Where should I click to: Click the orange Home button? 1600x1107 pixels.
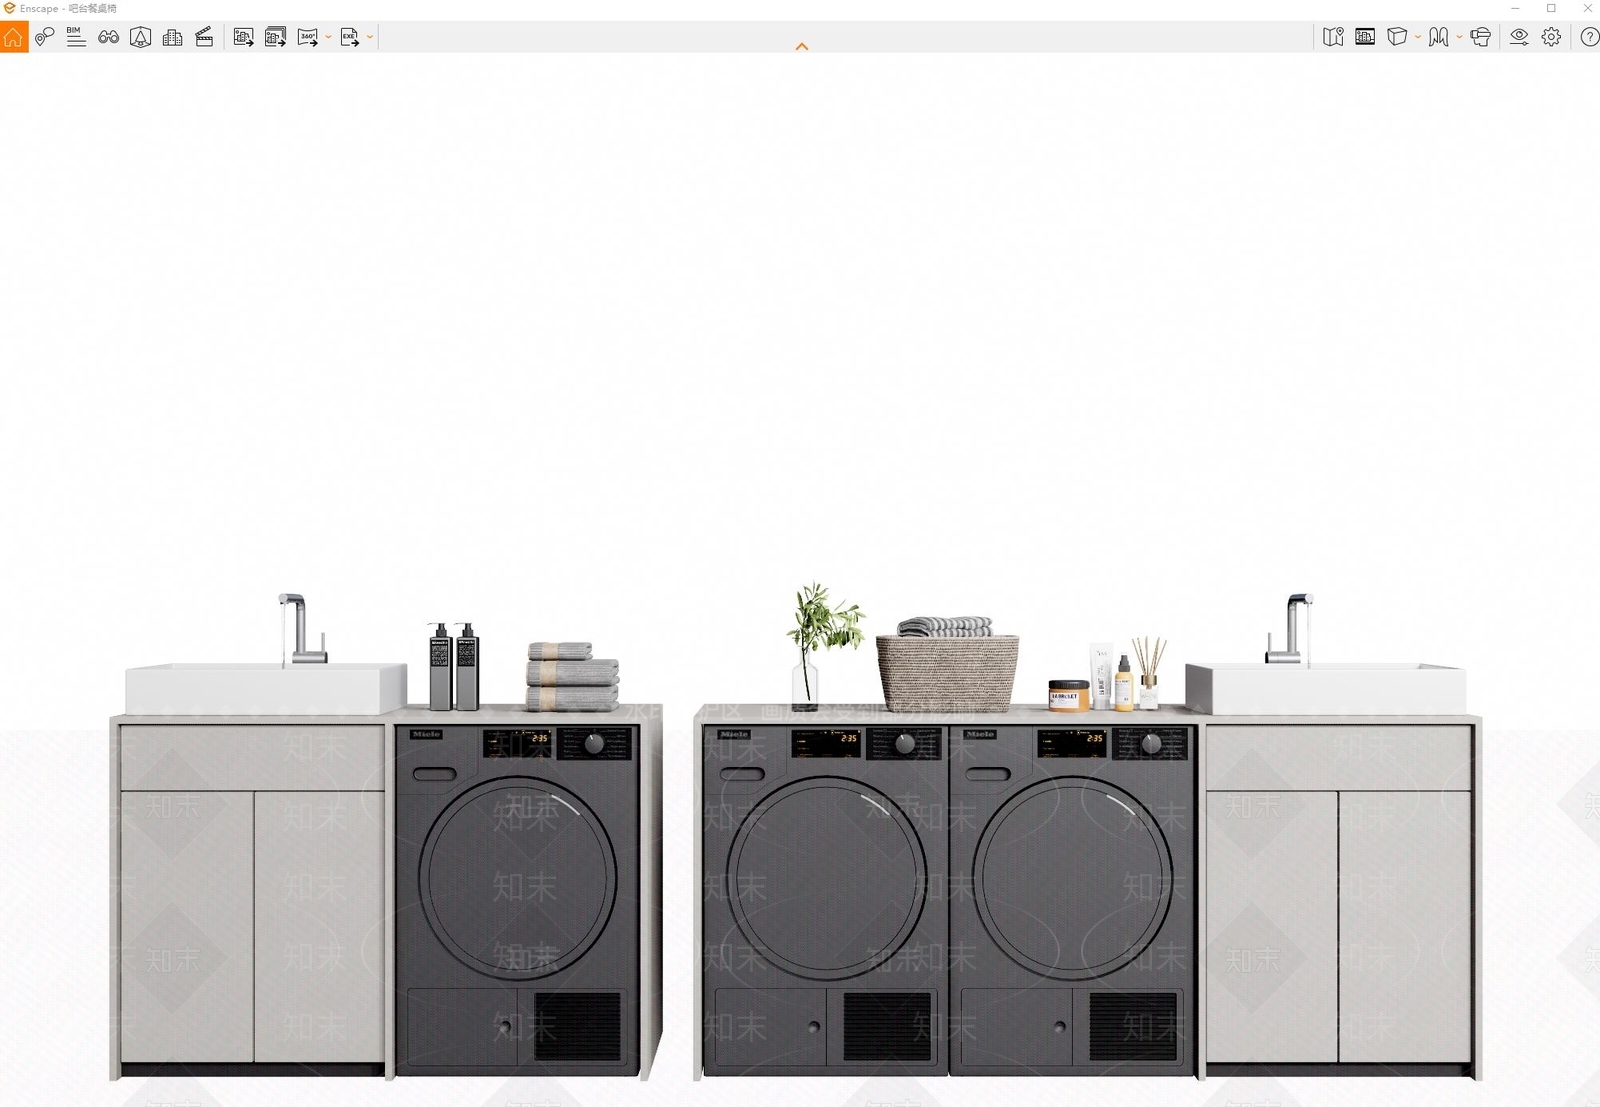tap(14, 37)
